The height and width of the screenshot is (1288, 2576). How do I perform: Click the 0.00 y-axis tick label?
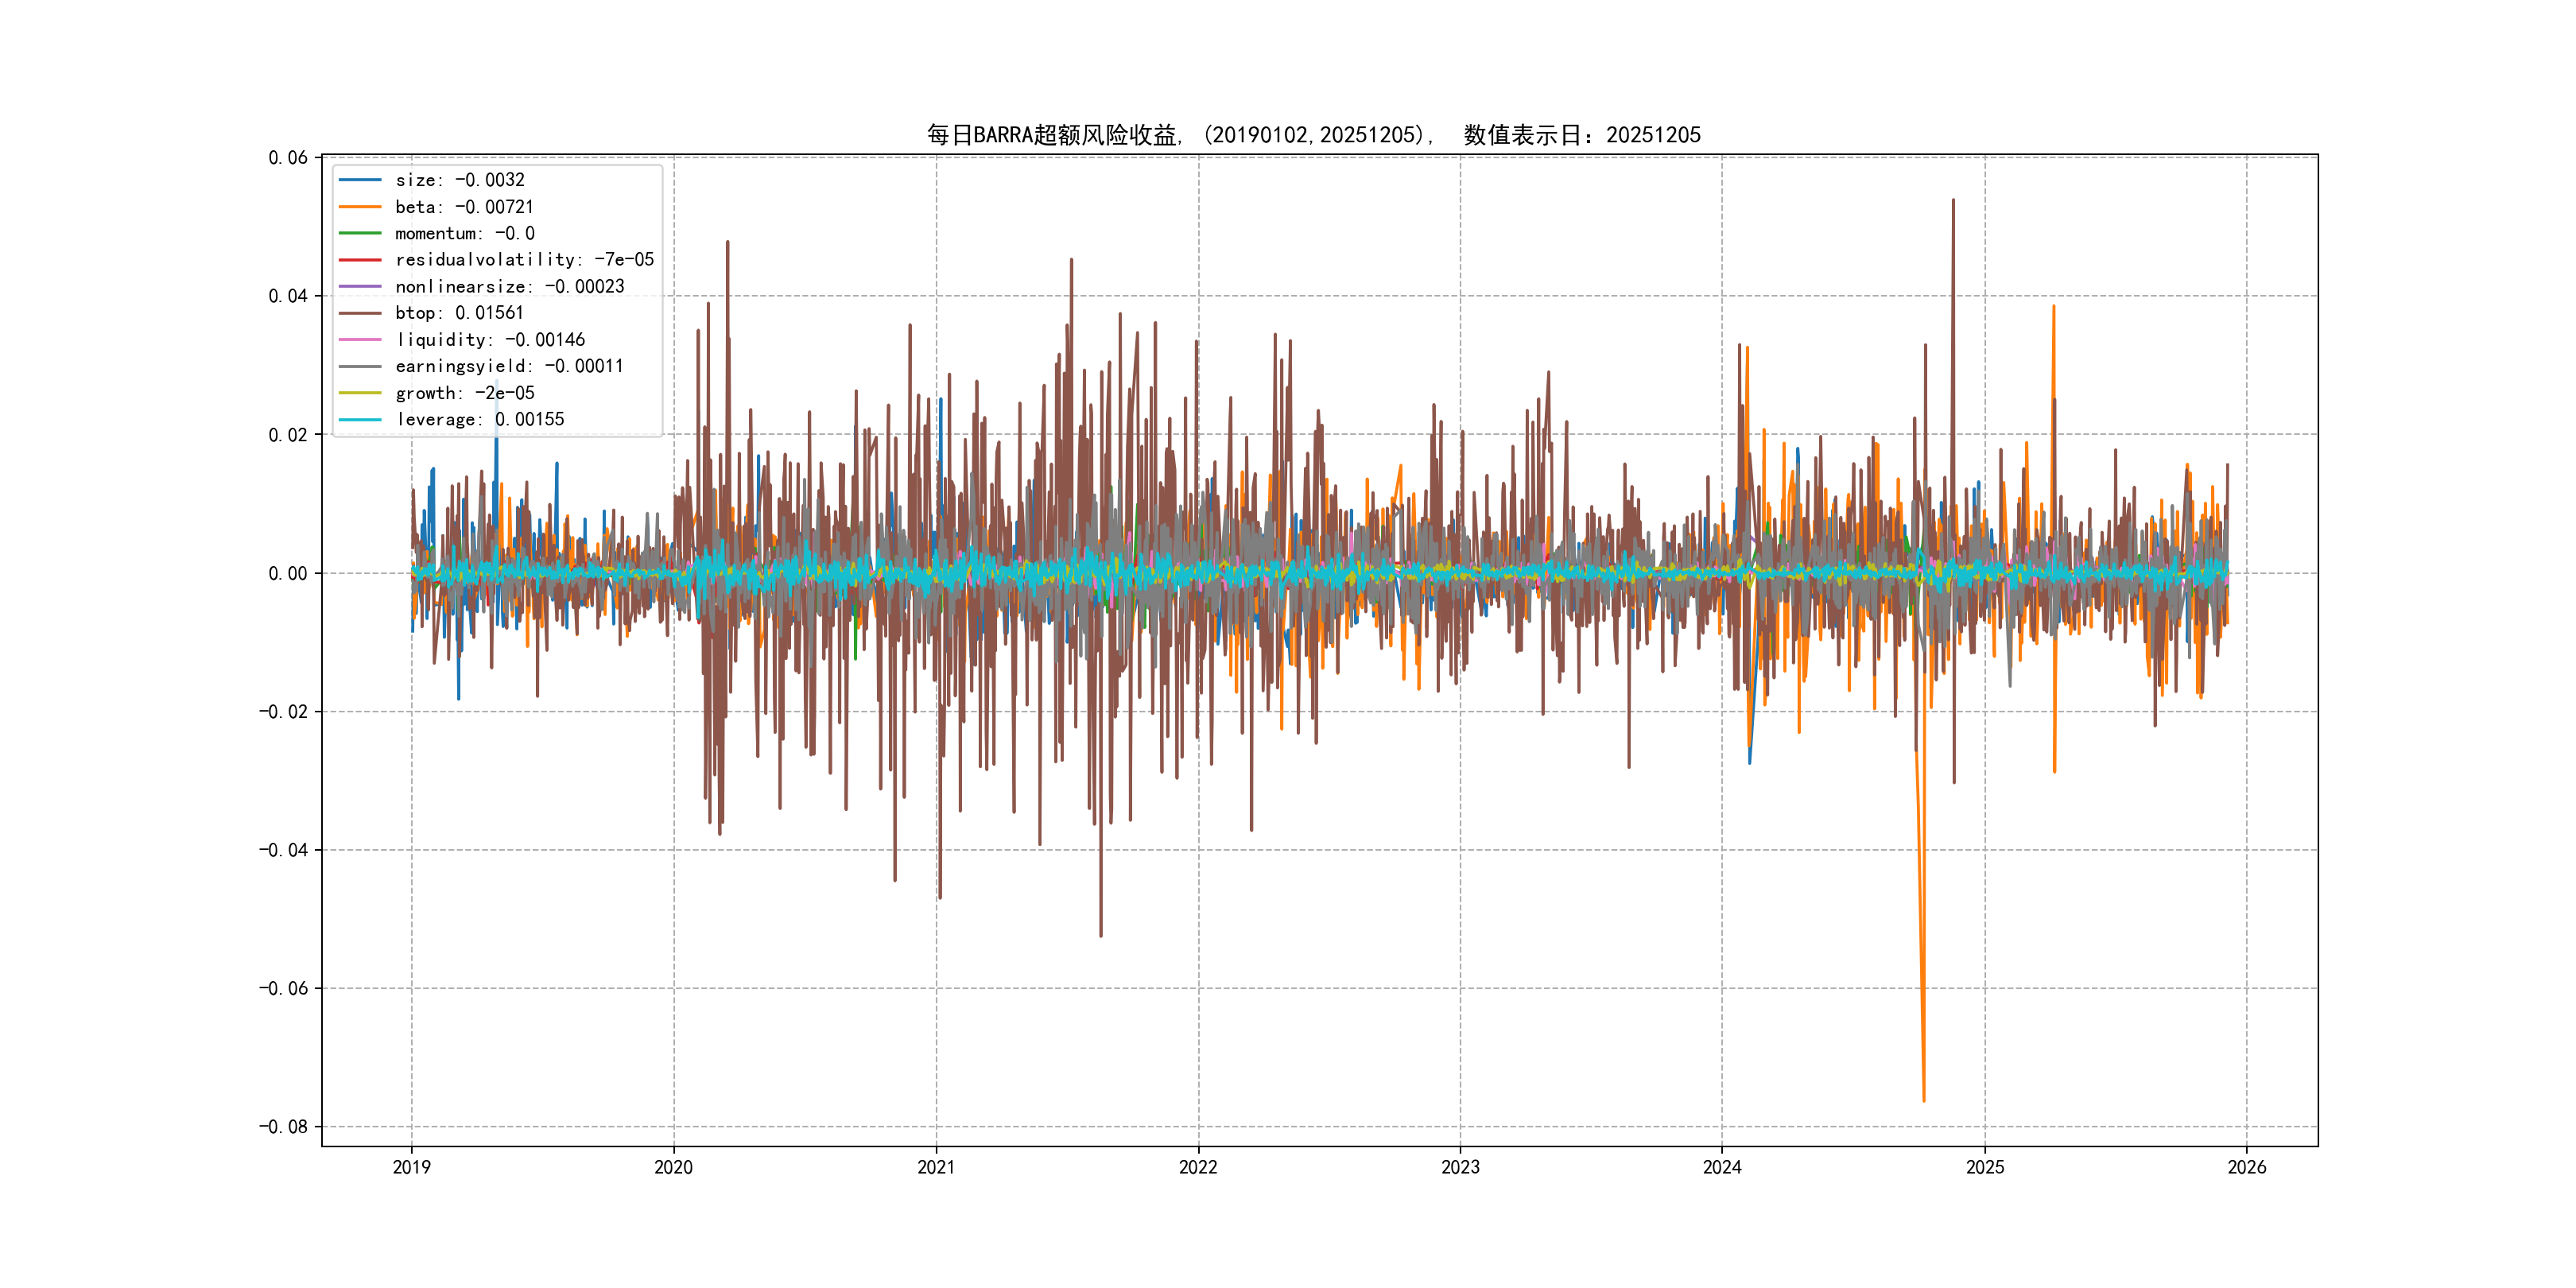(288, 574)
